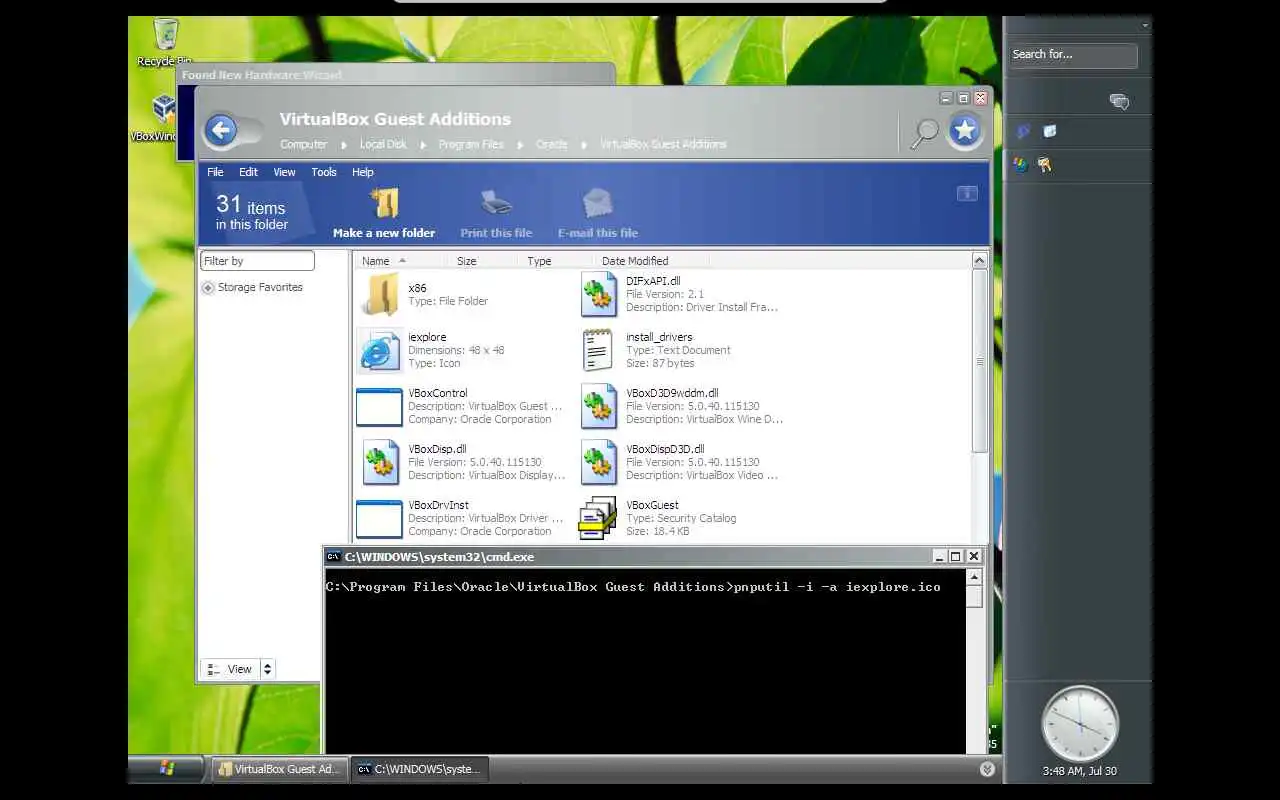1280x800 pixels.
Task: Click the Filter by input field
Action: tap(258, 261)
